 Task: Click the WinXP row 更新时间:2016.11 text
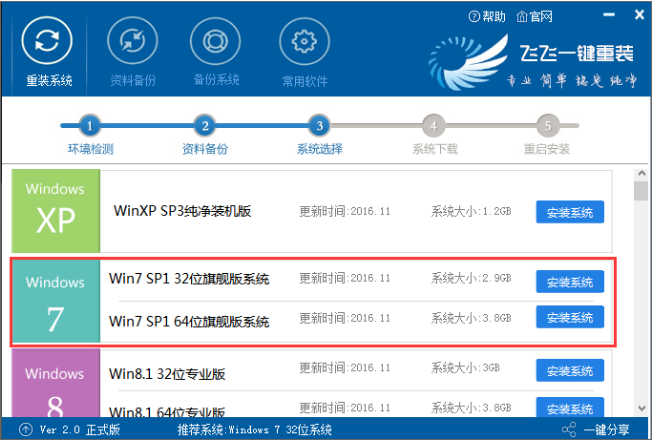click(x=345, y=211)
